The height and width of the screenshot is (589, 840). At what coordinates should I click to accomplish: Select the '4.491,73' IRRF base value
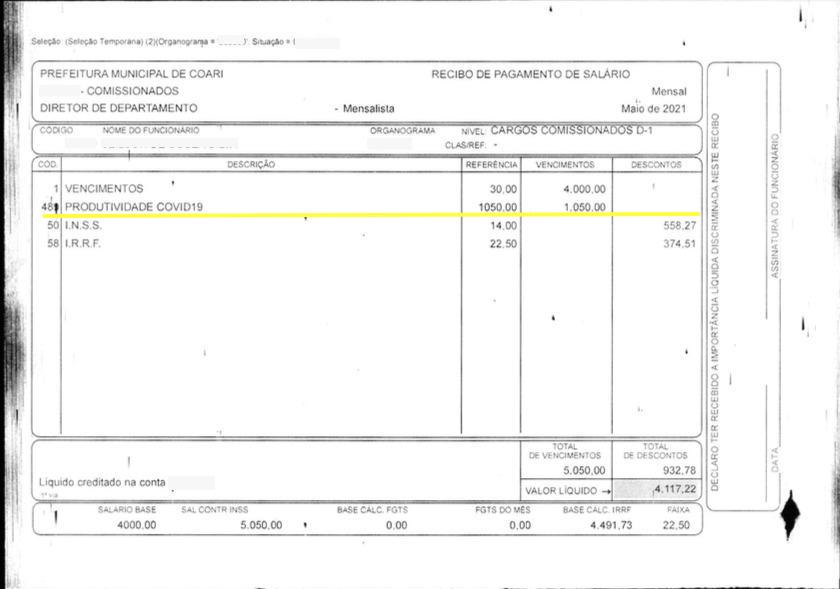(x=611, y=525)
